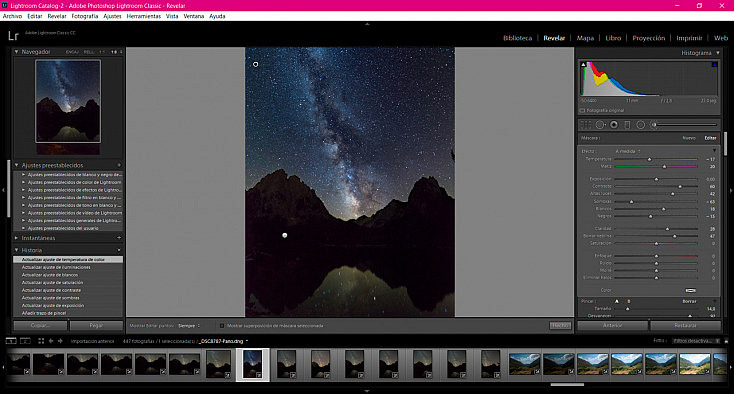Collapse the left panel group arrow
This screenshot has height=394, width=734.
3,190
